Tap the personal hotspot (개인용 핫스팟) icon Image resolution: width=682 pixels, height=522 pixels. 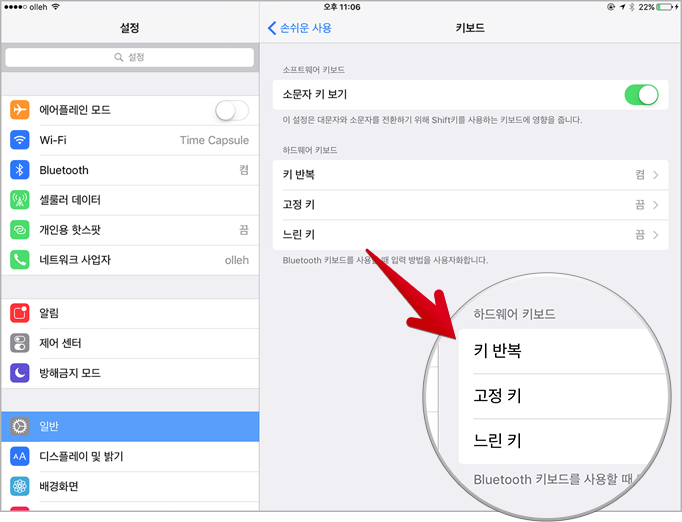click(x=20, y=230)
